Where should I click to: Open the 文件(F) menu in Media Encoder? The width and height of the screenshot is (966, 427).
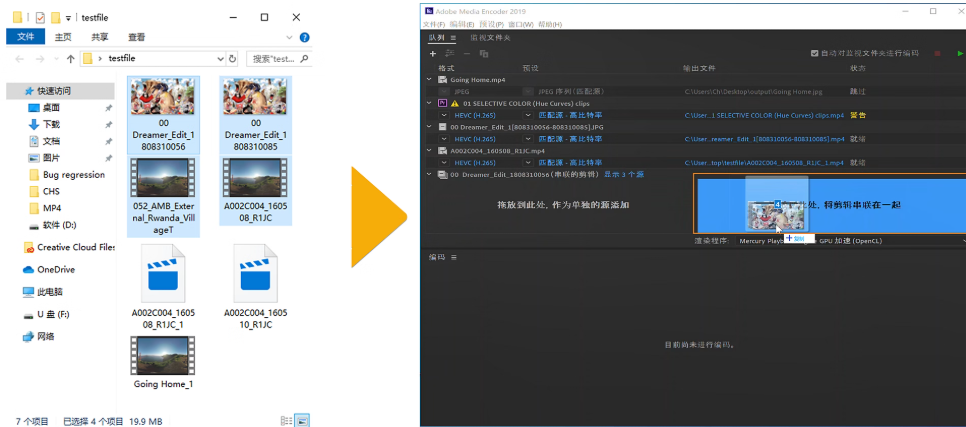coord(434,24)
